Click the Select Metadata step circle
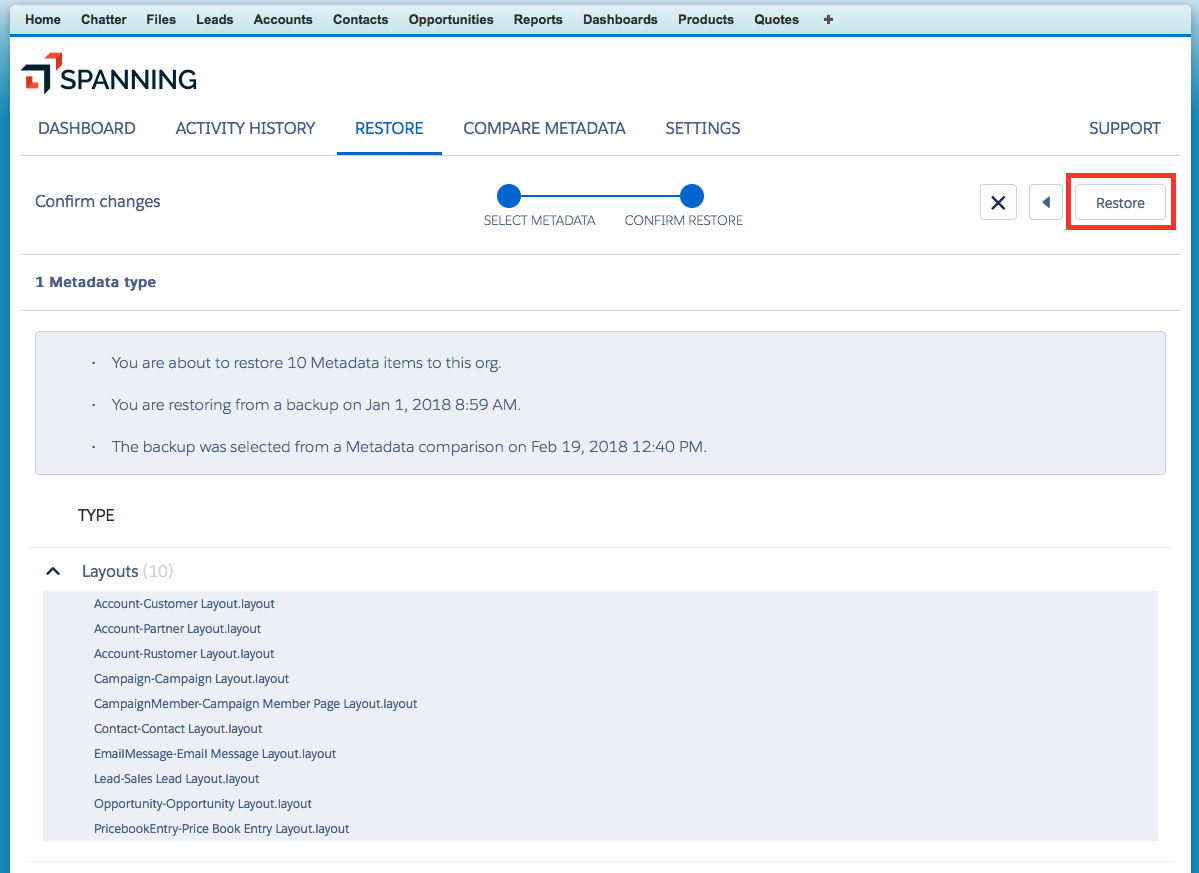The width and height of the screenshot is (1199, 873). click(x=509, y=196)
